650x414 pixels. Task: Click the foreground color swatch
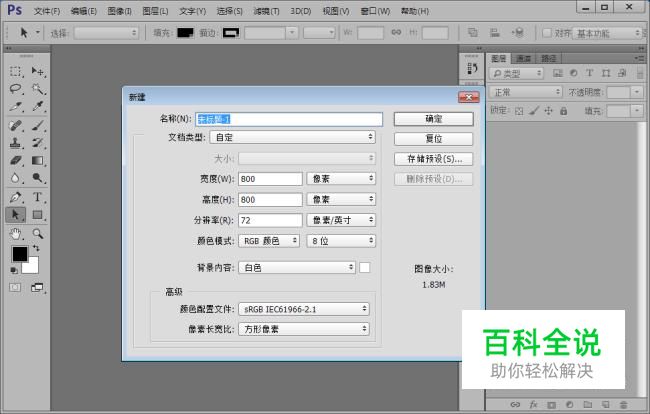pos(19,254)
